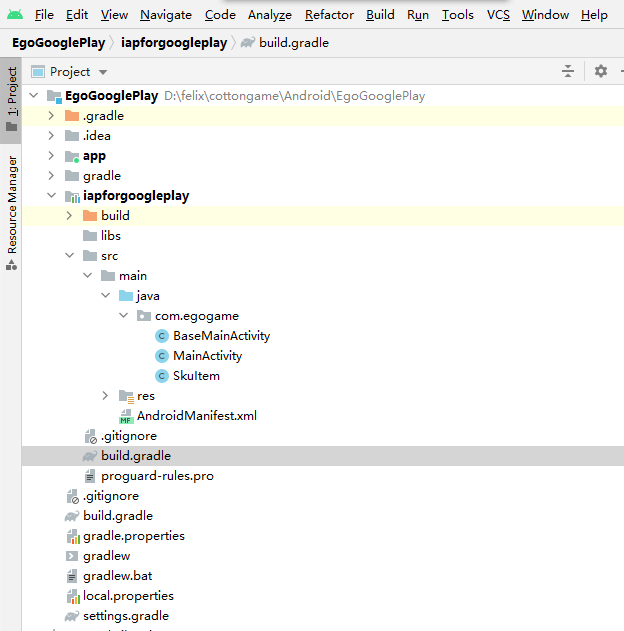The height and width of the screenshot is (631, 624).
Task: Click the Collapse All icon
Action: point(568,71)
